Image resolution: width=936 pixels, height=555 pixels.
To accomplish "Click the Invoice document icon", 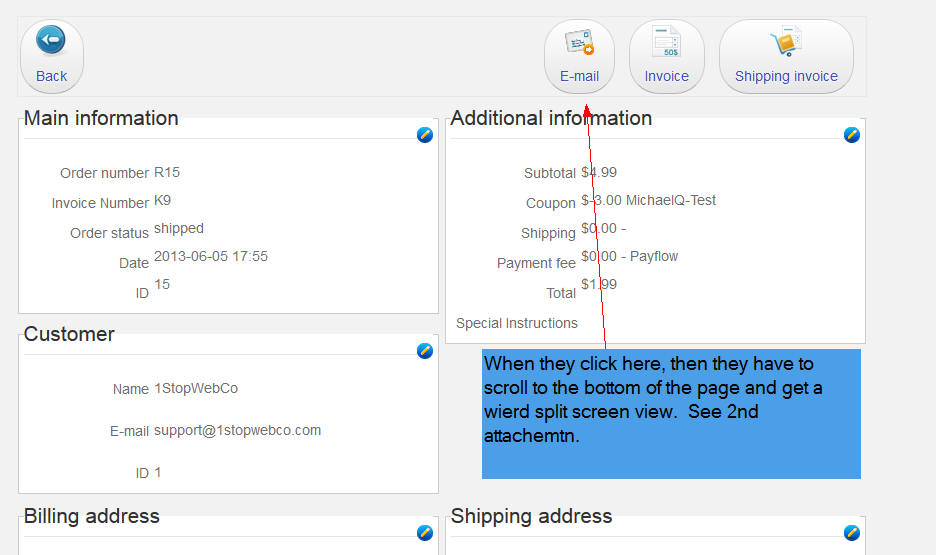I will pyautogui.click(x=666, y=43).
